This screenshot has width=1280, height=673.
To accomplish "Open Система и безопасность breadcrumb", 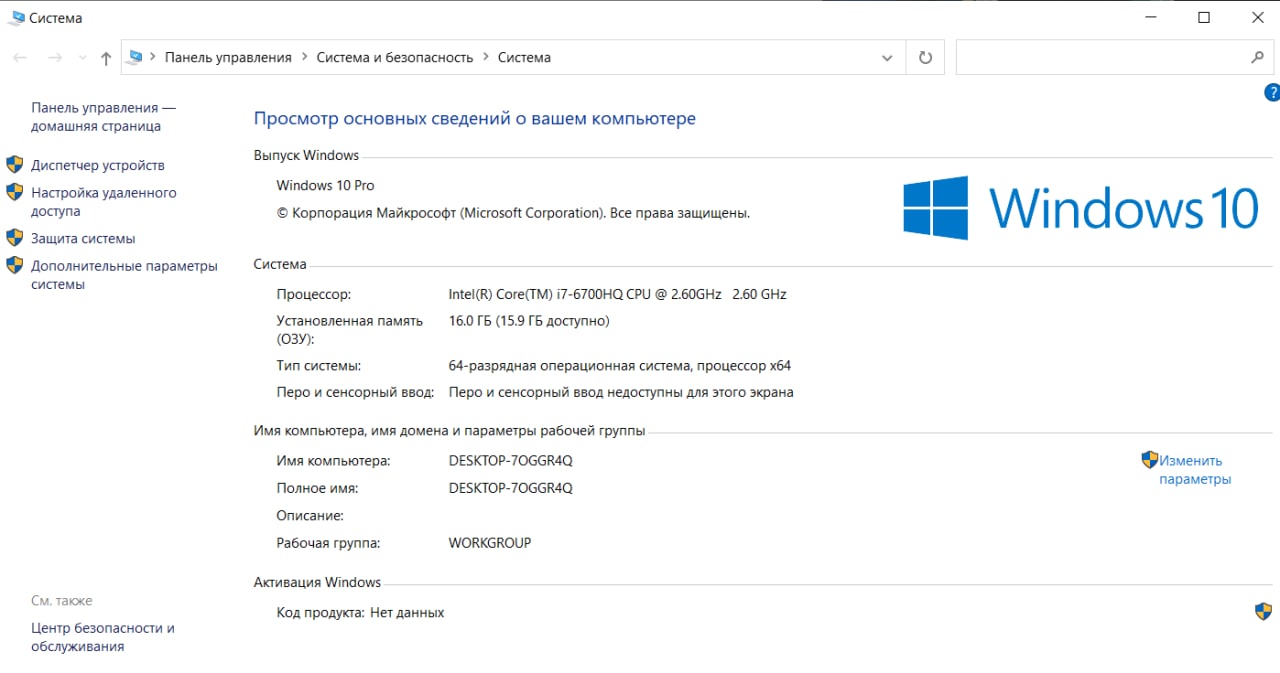I will coord(395,57).
